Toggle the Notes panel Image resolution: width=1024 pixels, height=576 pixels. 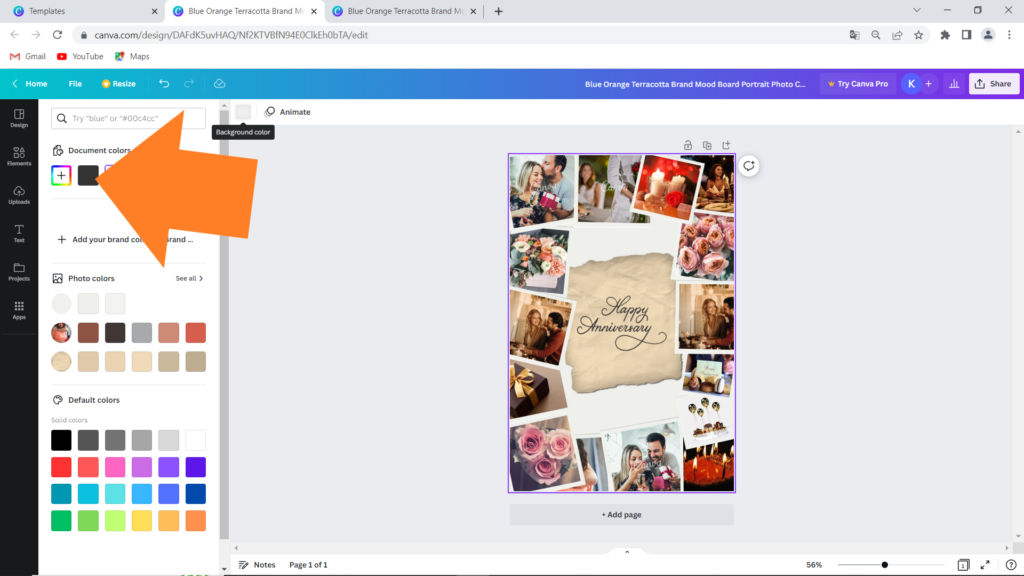click(x=257, y=565)
